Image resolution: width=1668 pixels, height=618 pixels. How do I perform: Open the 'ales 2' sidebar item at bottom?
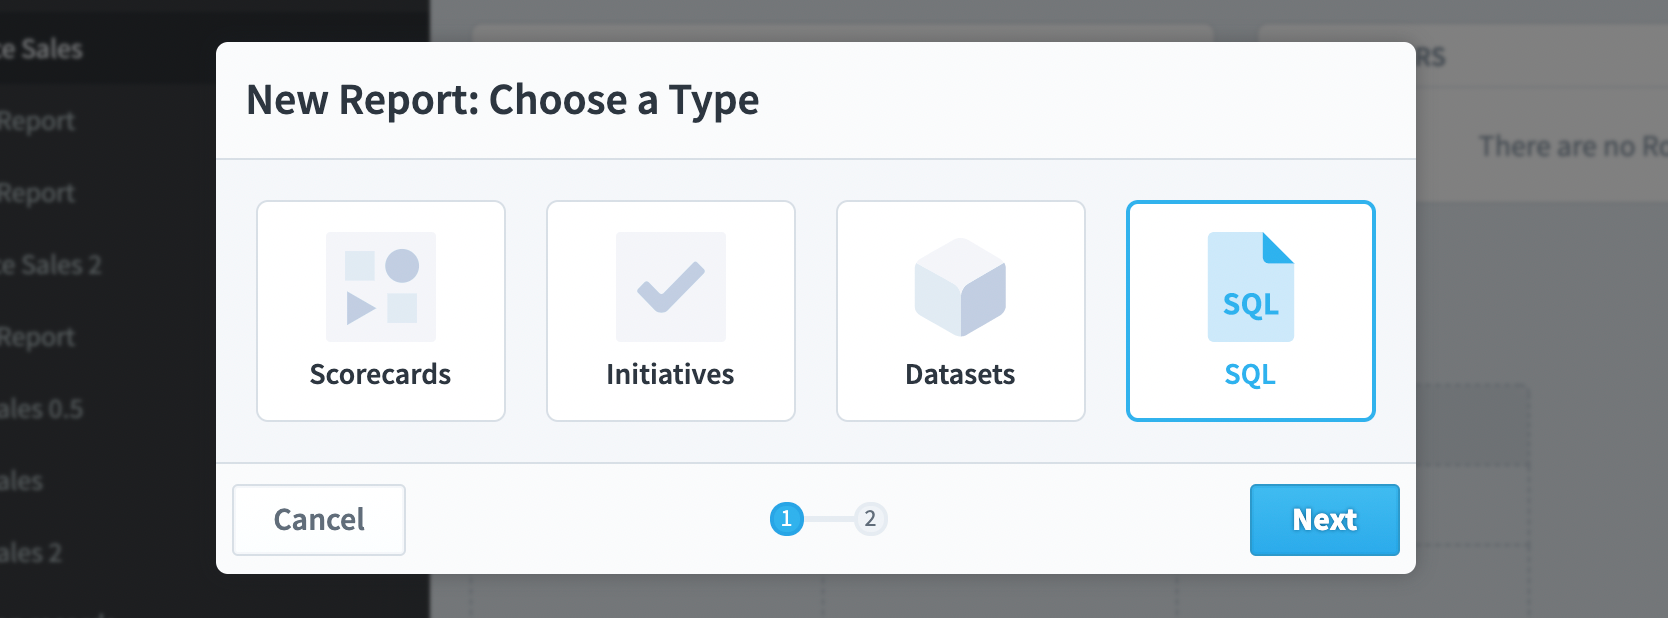(x=31, y=553)
